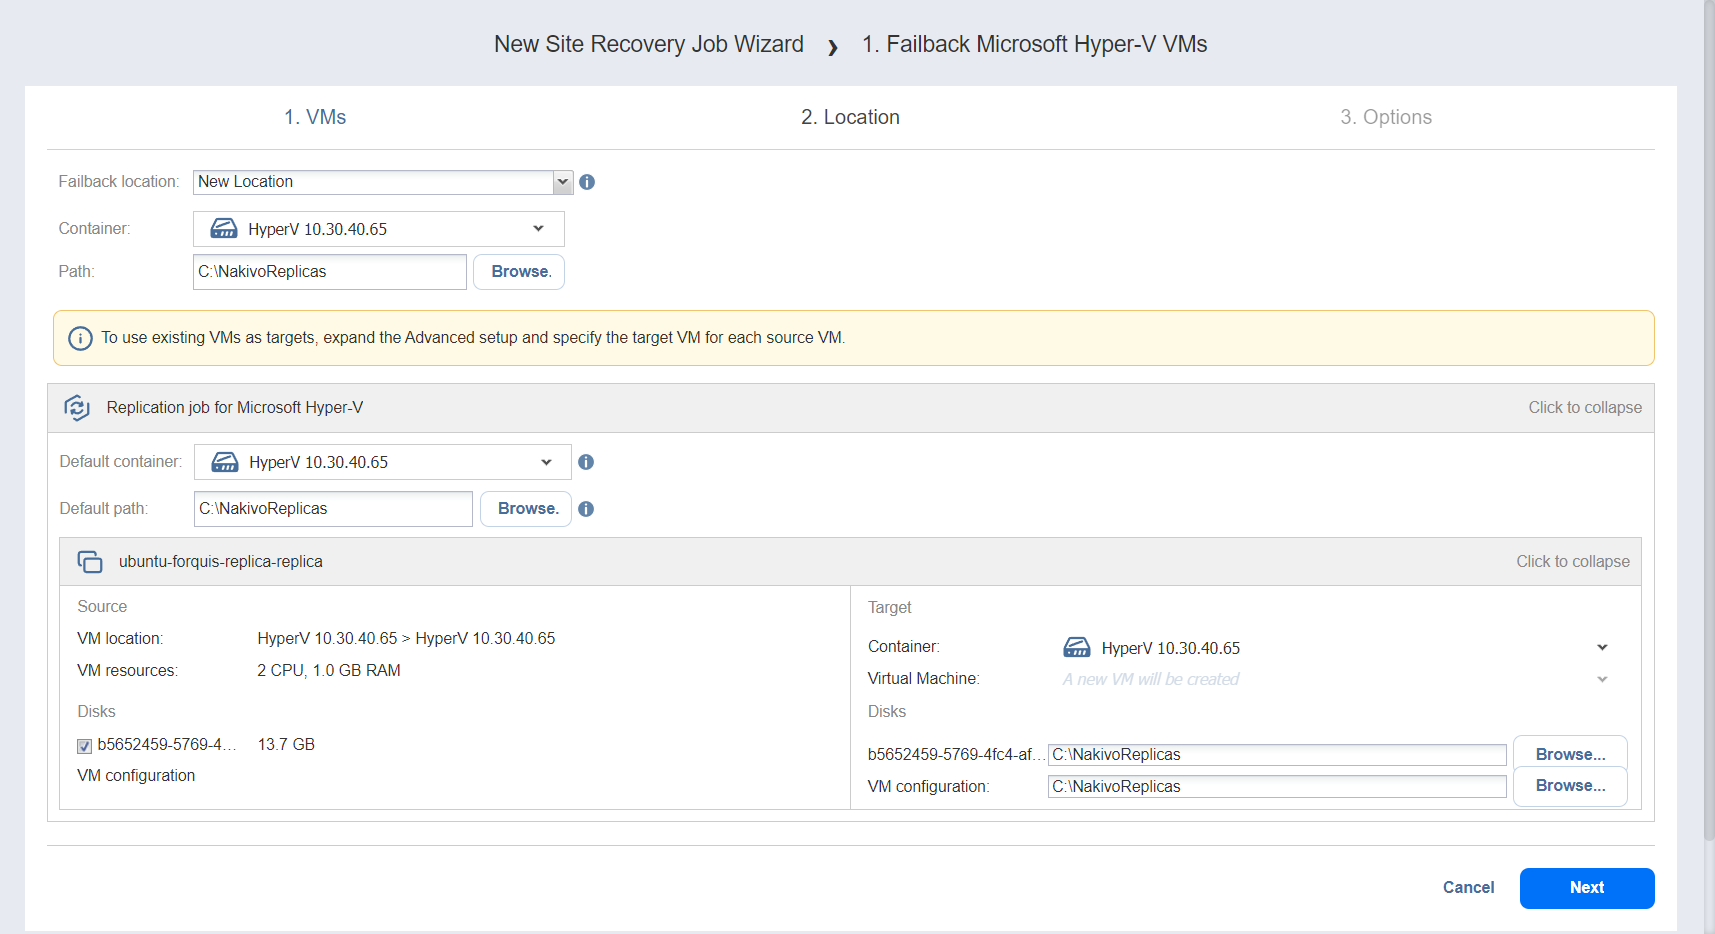Click the VM icon beside ubuntu-forquis-replica-replica
Viewport: 1715px width, 934px height.
pos(90,562)
